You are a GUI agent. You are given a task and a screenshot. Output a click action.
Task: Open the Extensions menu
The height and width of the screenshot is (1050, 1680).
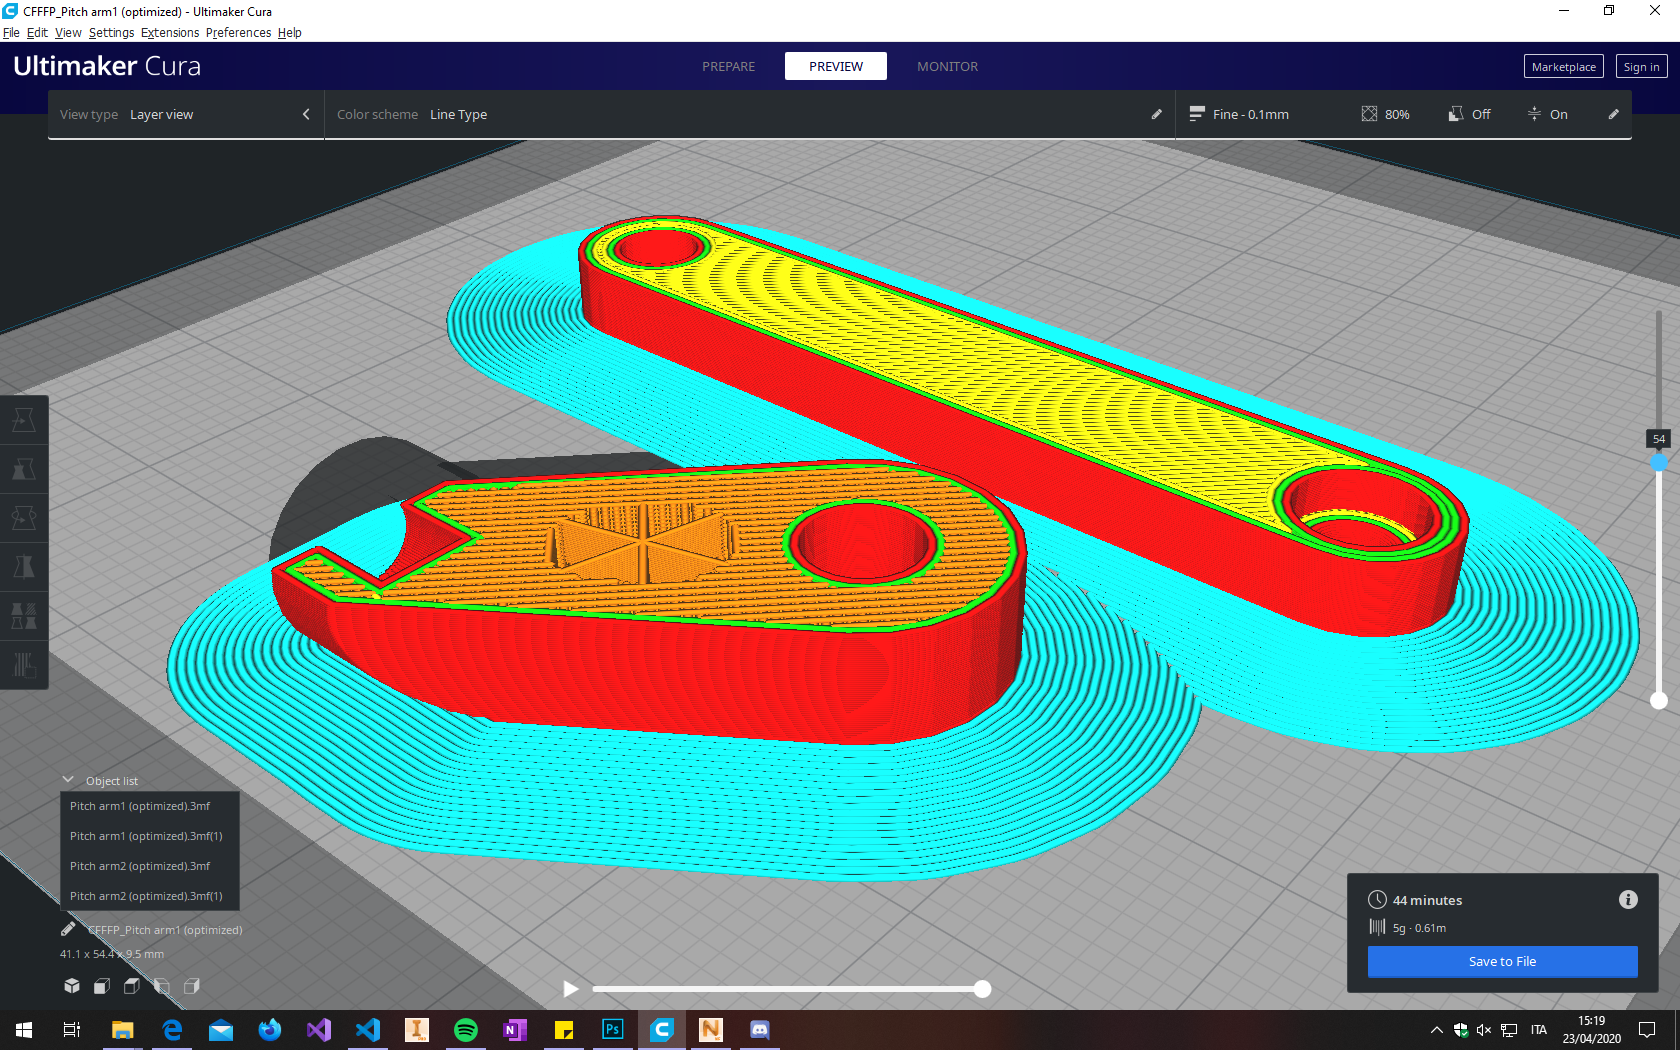coord(170,32)
